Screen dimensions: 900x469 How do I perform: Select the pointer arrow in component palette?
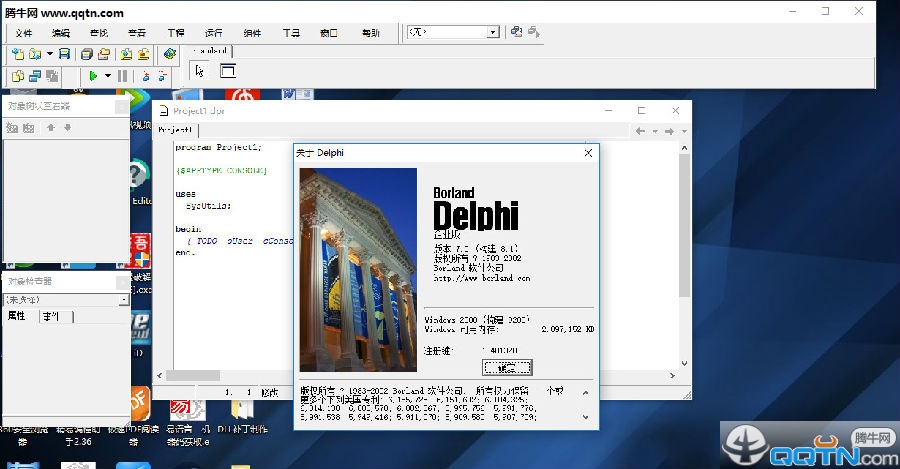coord(199,71)
